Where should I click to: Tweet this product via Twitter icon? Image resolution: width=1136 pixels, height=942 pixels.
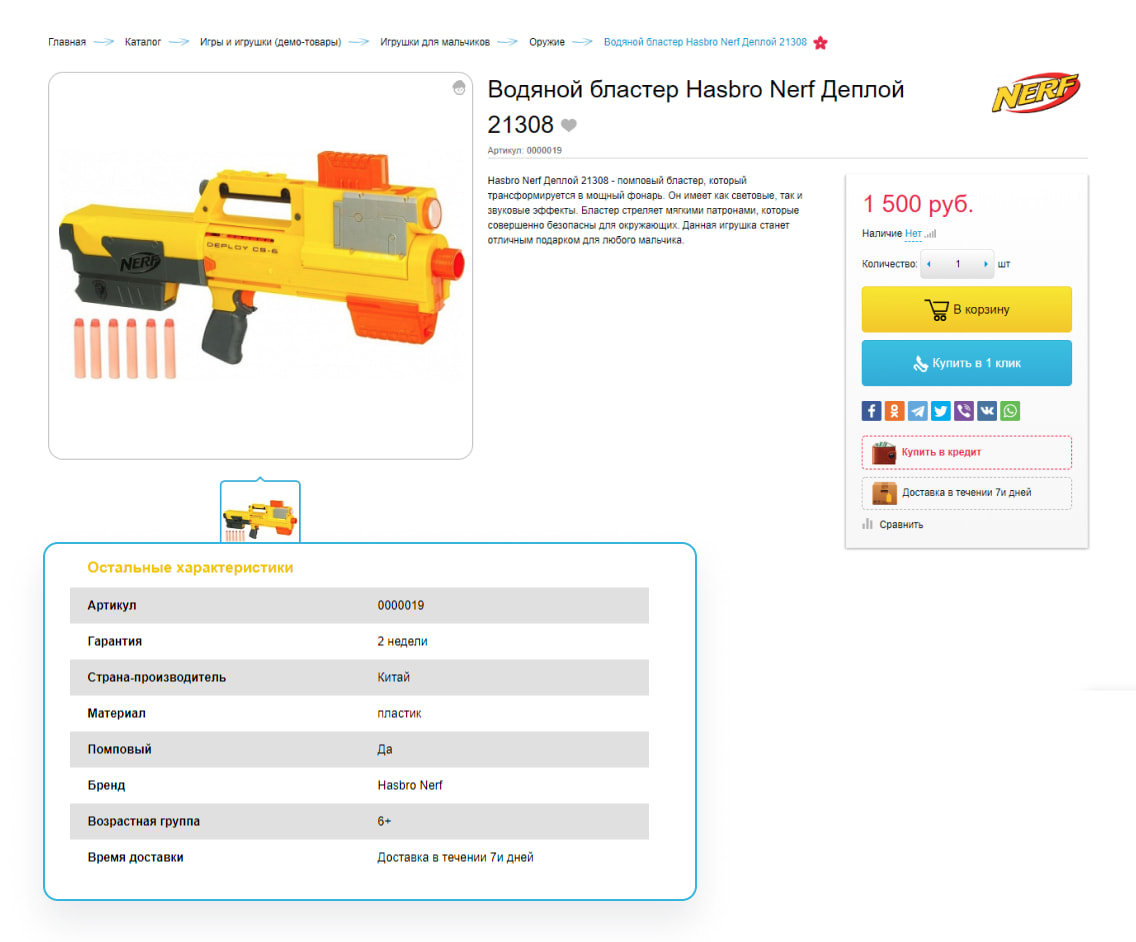pos(940,411)
